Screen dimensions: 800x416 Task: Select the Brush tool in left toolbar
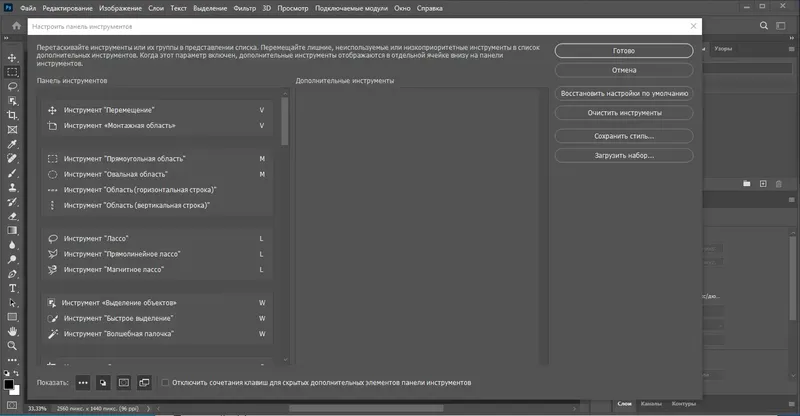coord(12,173)
